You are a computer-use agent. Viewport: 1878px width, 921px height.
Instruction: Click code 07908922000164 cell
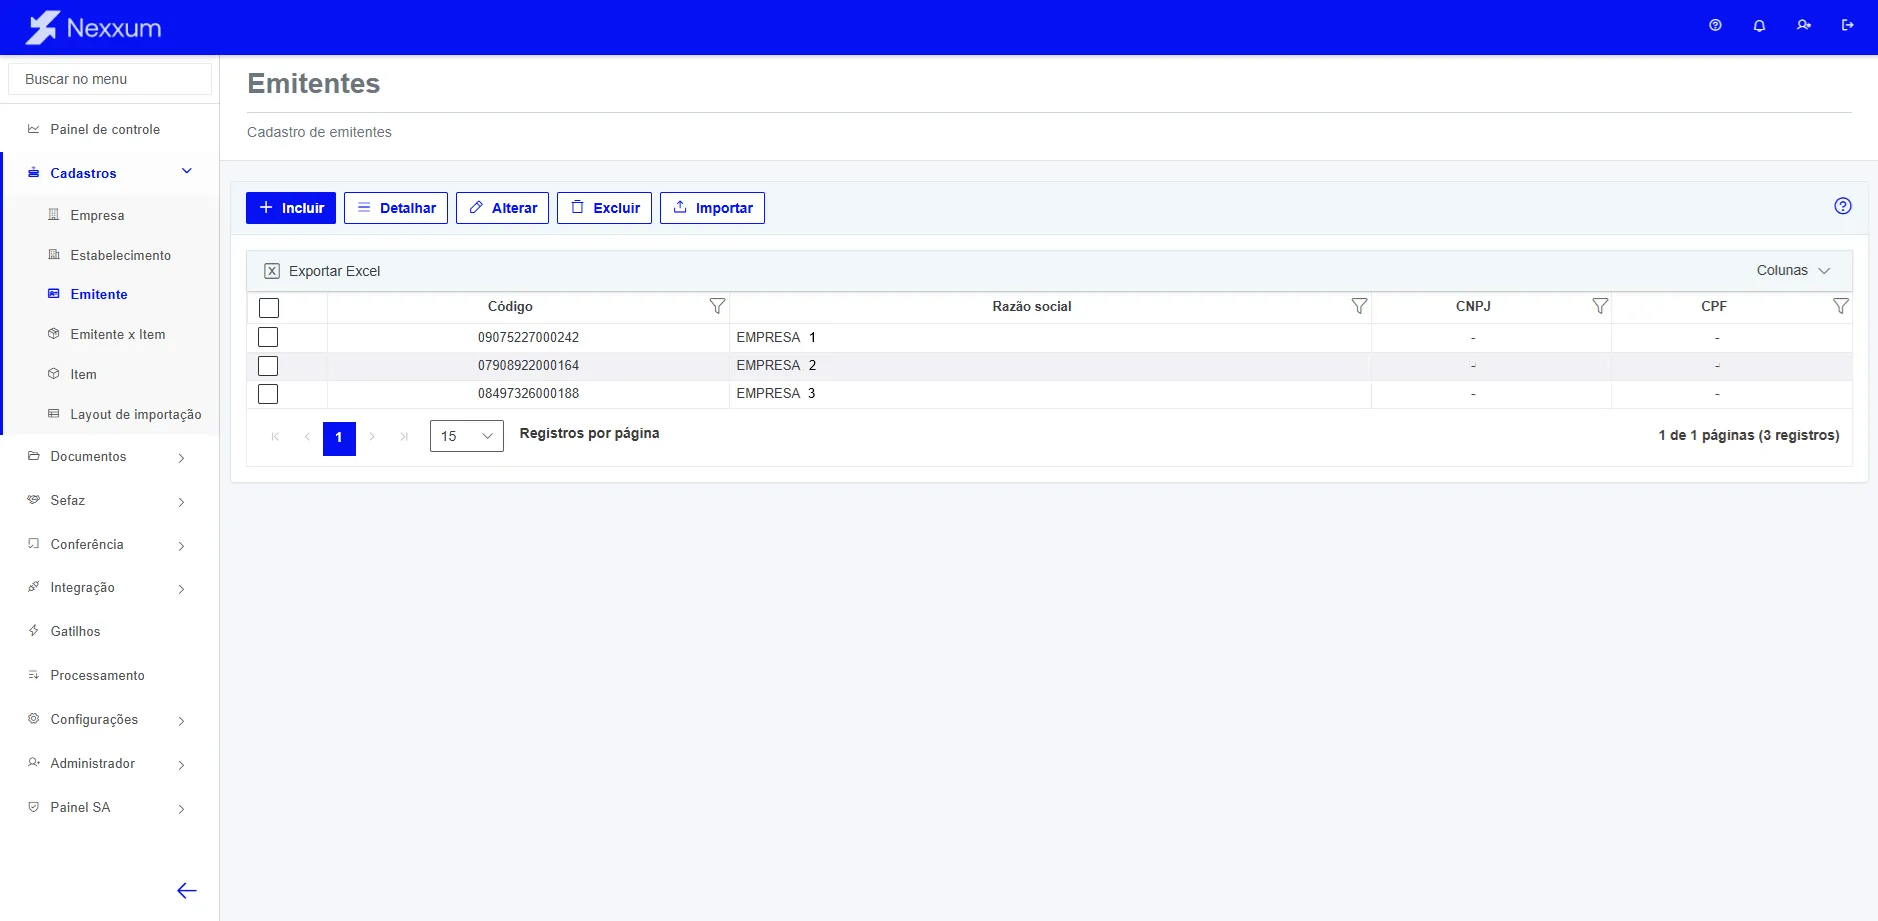pos(528,365)
